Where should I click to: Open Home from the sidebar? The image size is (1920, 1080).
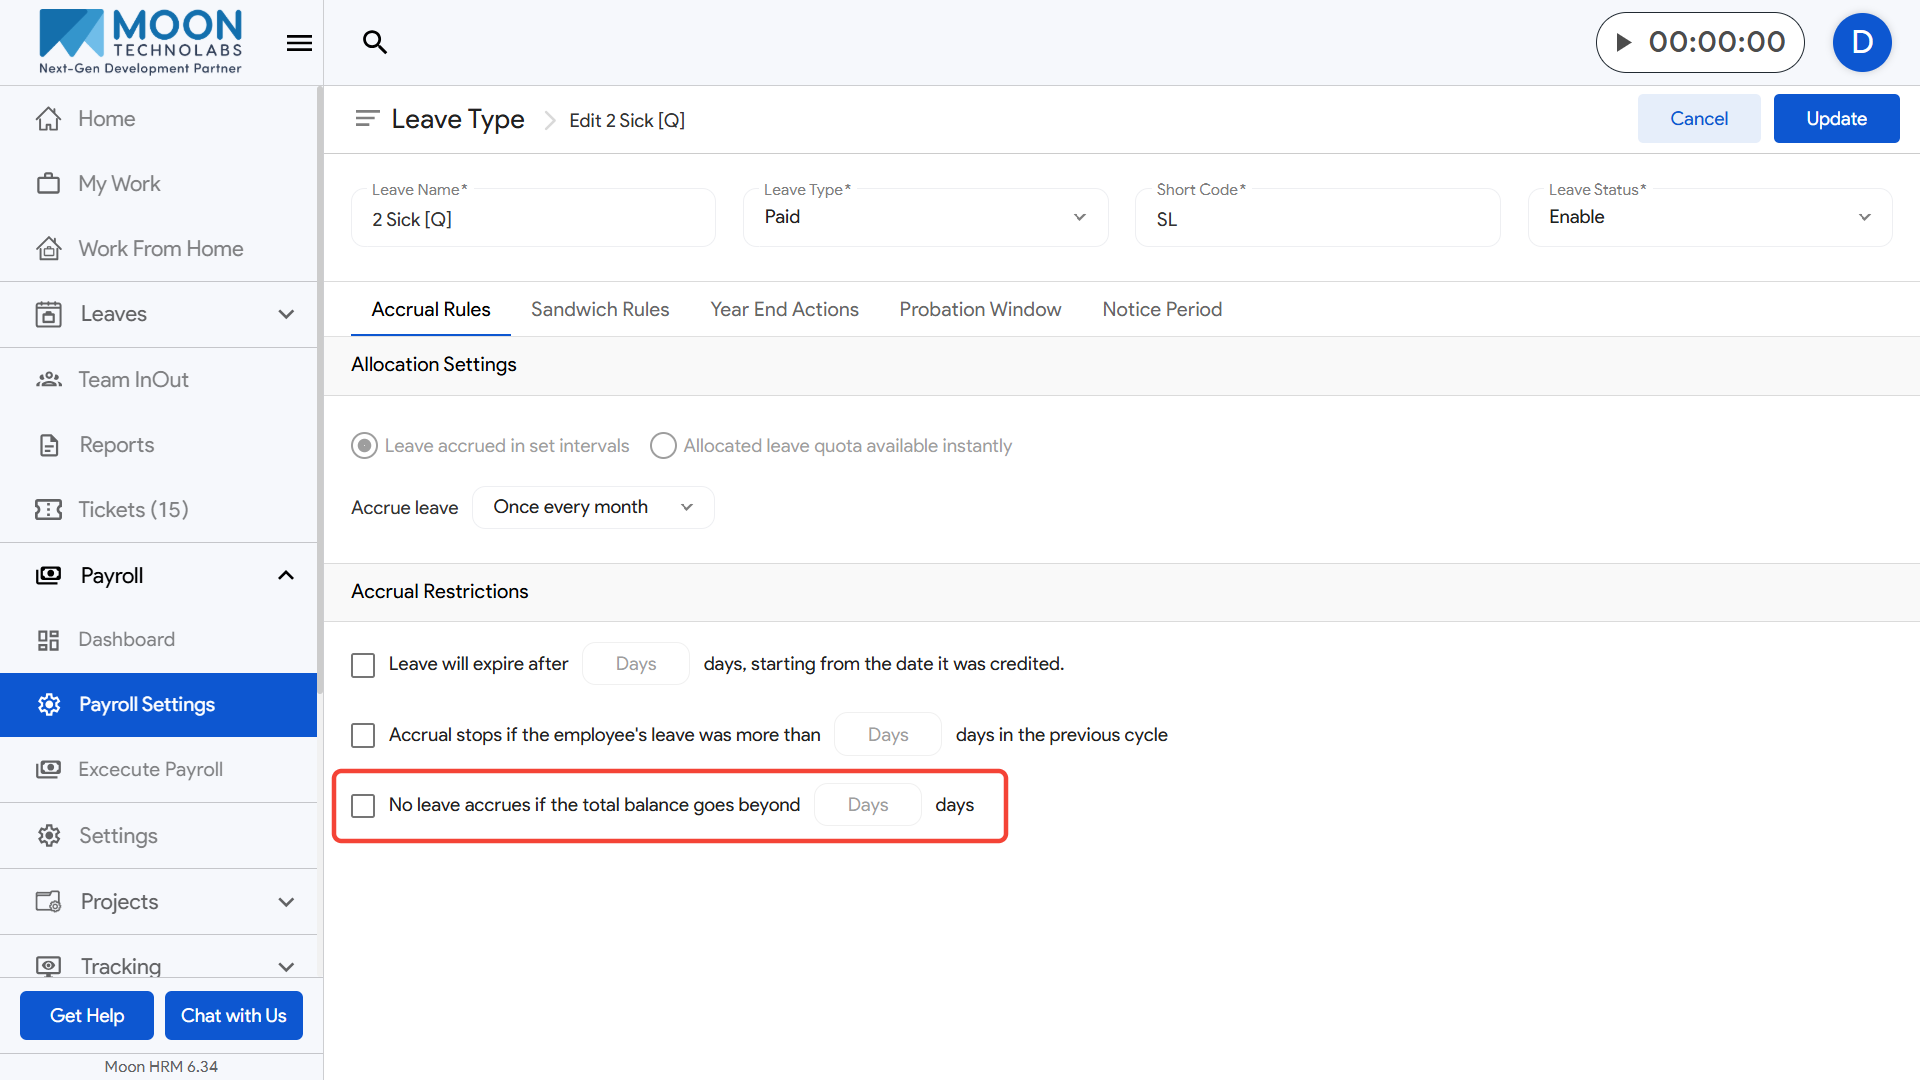tap(106, 118)
